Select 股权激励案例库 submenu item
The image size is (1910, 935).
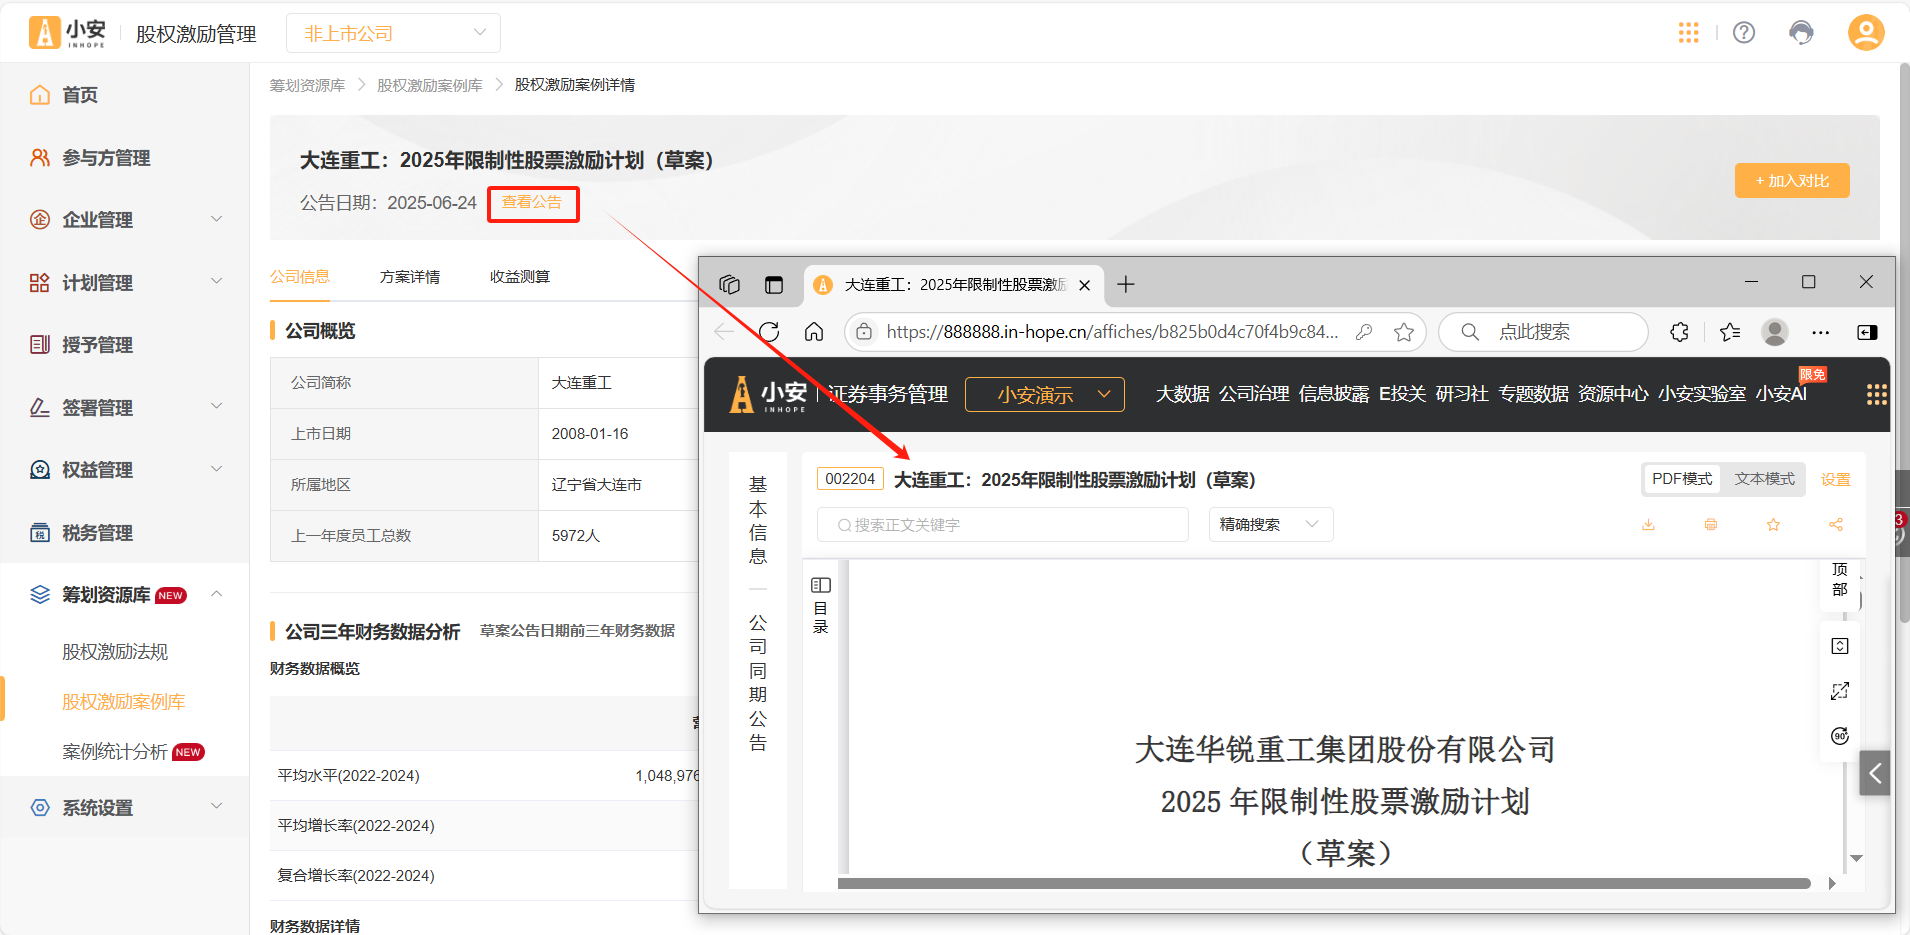pyautogui.click(x=124, y=702)
